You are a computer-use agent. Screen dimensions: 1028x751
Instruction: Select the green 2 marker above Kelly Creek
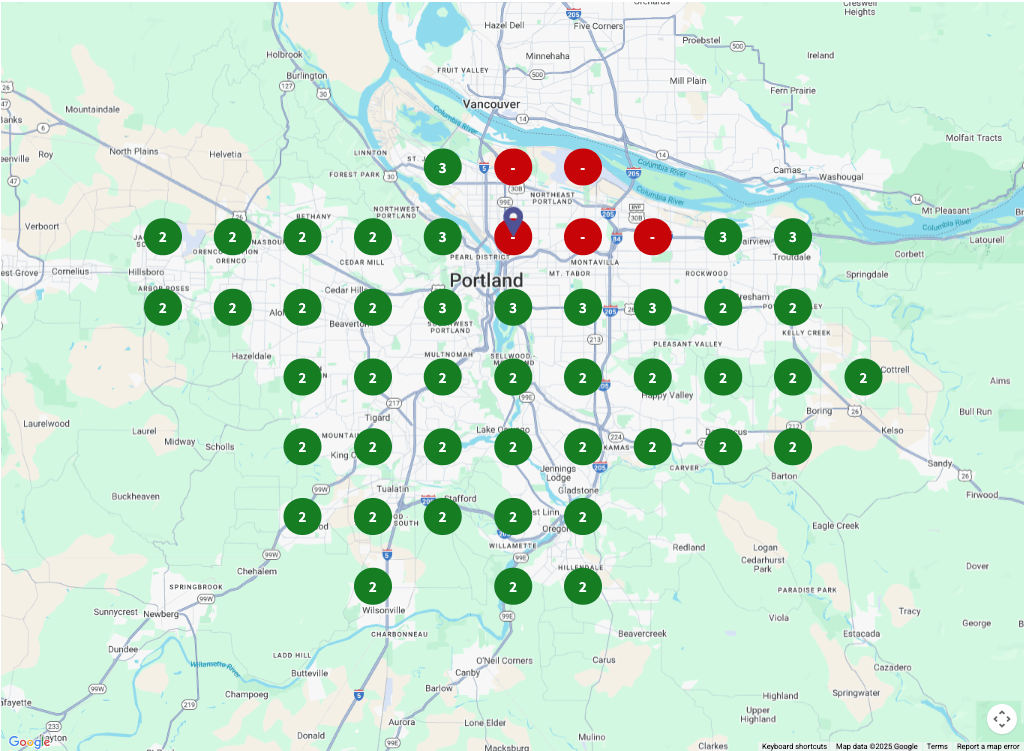point(793,308)
